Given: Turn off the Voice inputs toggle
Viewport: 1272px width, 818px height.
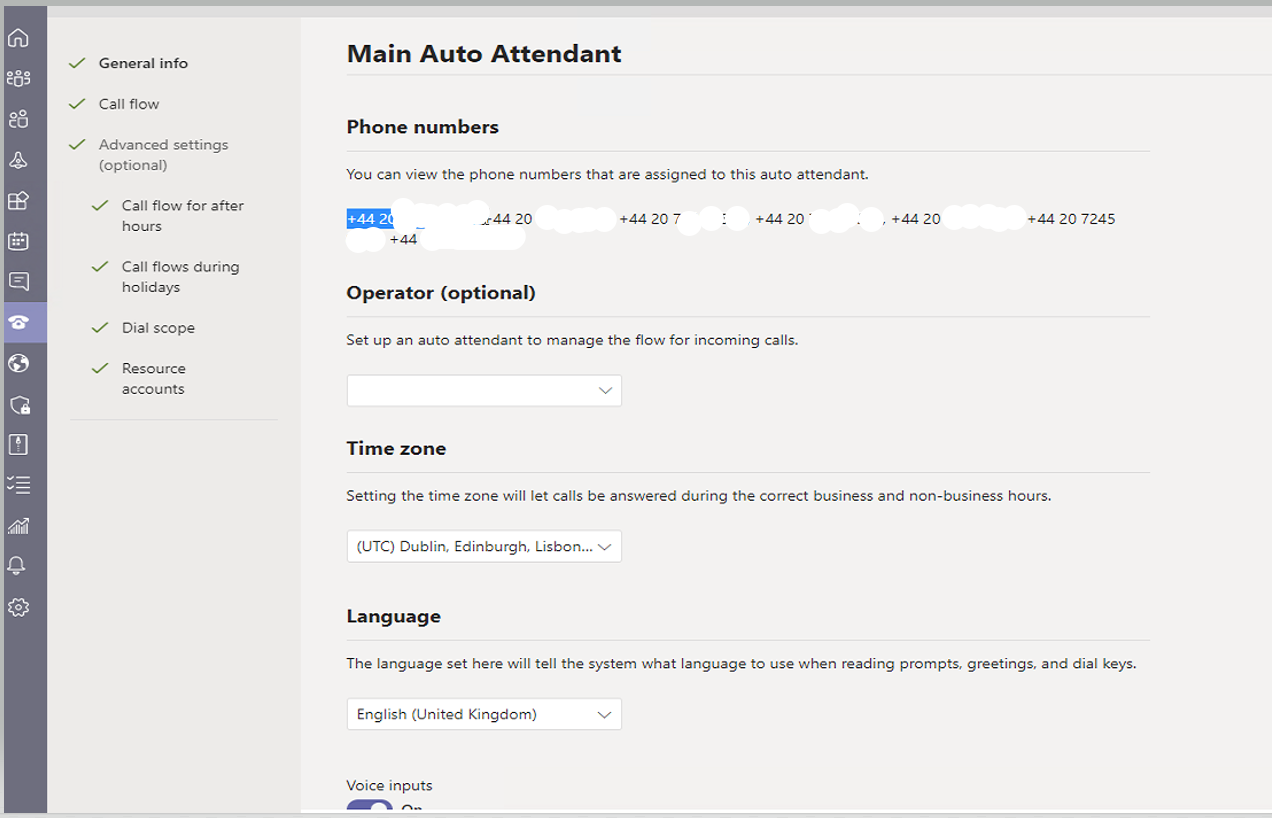Looking at the screenshot, I should click(x=368, y=807).
